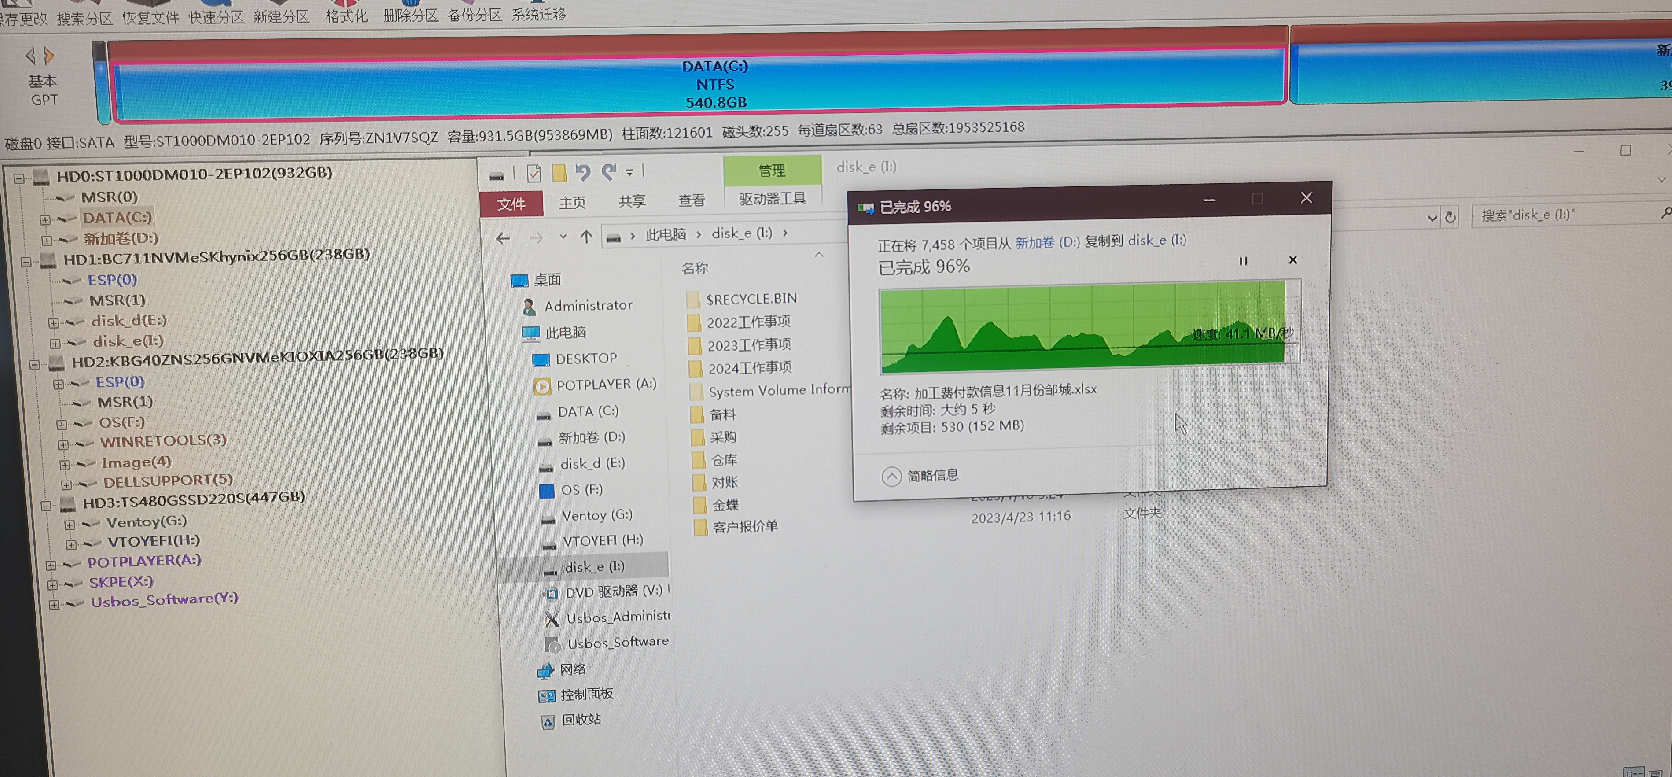Screen dimensions: 1672x777
Task: Go to next disk with right arrow
Action: tap(49, 56)
